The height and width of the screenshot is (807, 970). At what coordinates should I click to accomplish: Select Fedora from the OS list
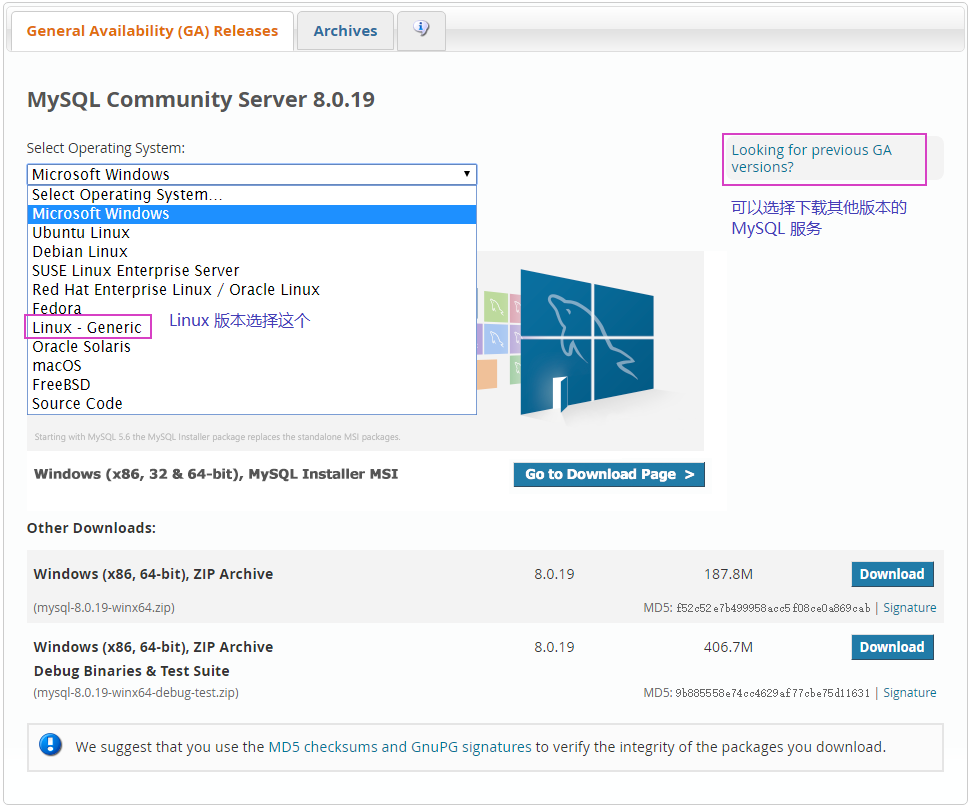252,309
